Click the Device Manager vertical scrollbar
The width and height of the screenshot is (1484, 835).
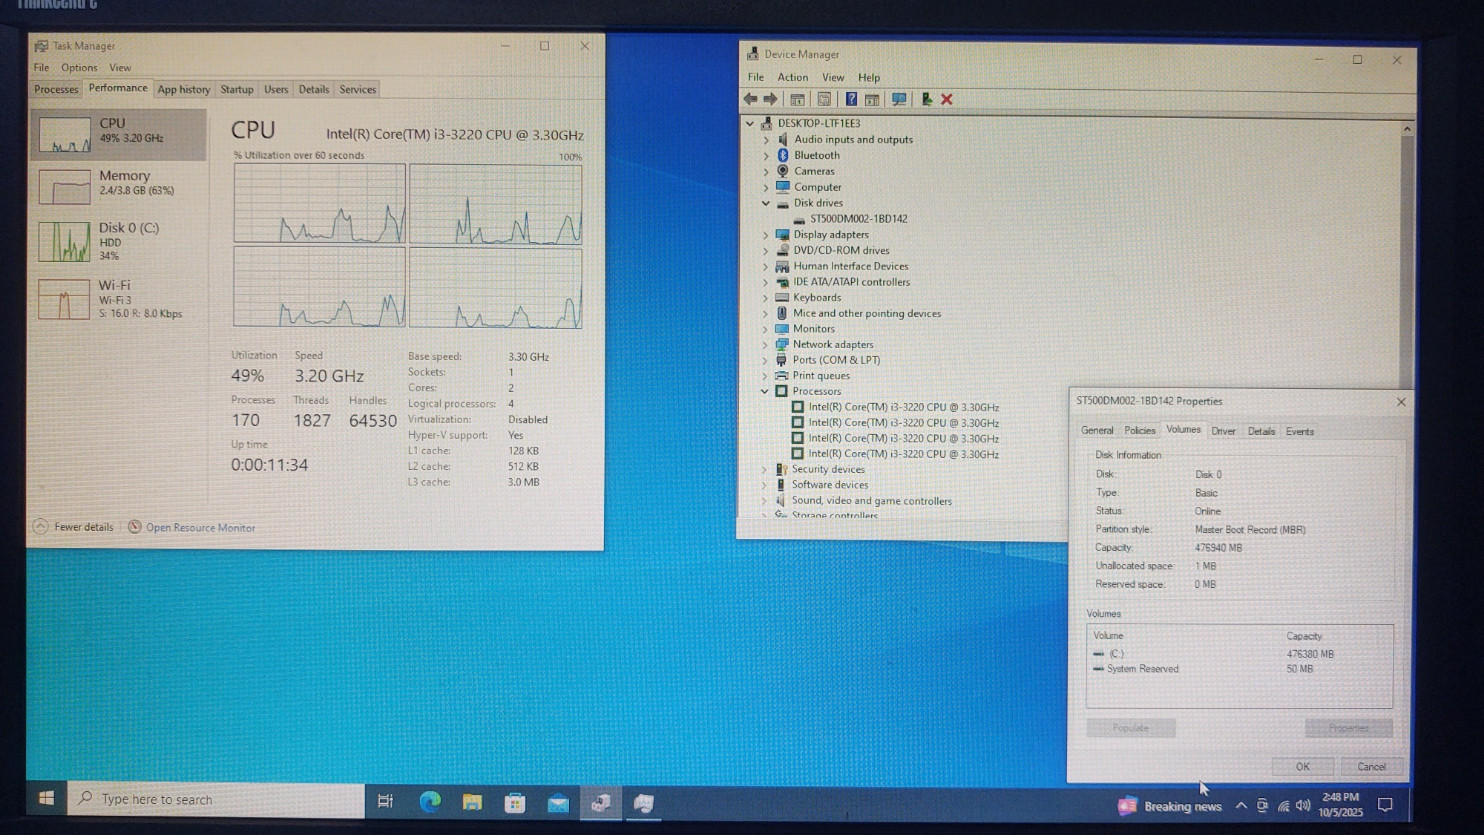[x=1407, y=250]
